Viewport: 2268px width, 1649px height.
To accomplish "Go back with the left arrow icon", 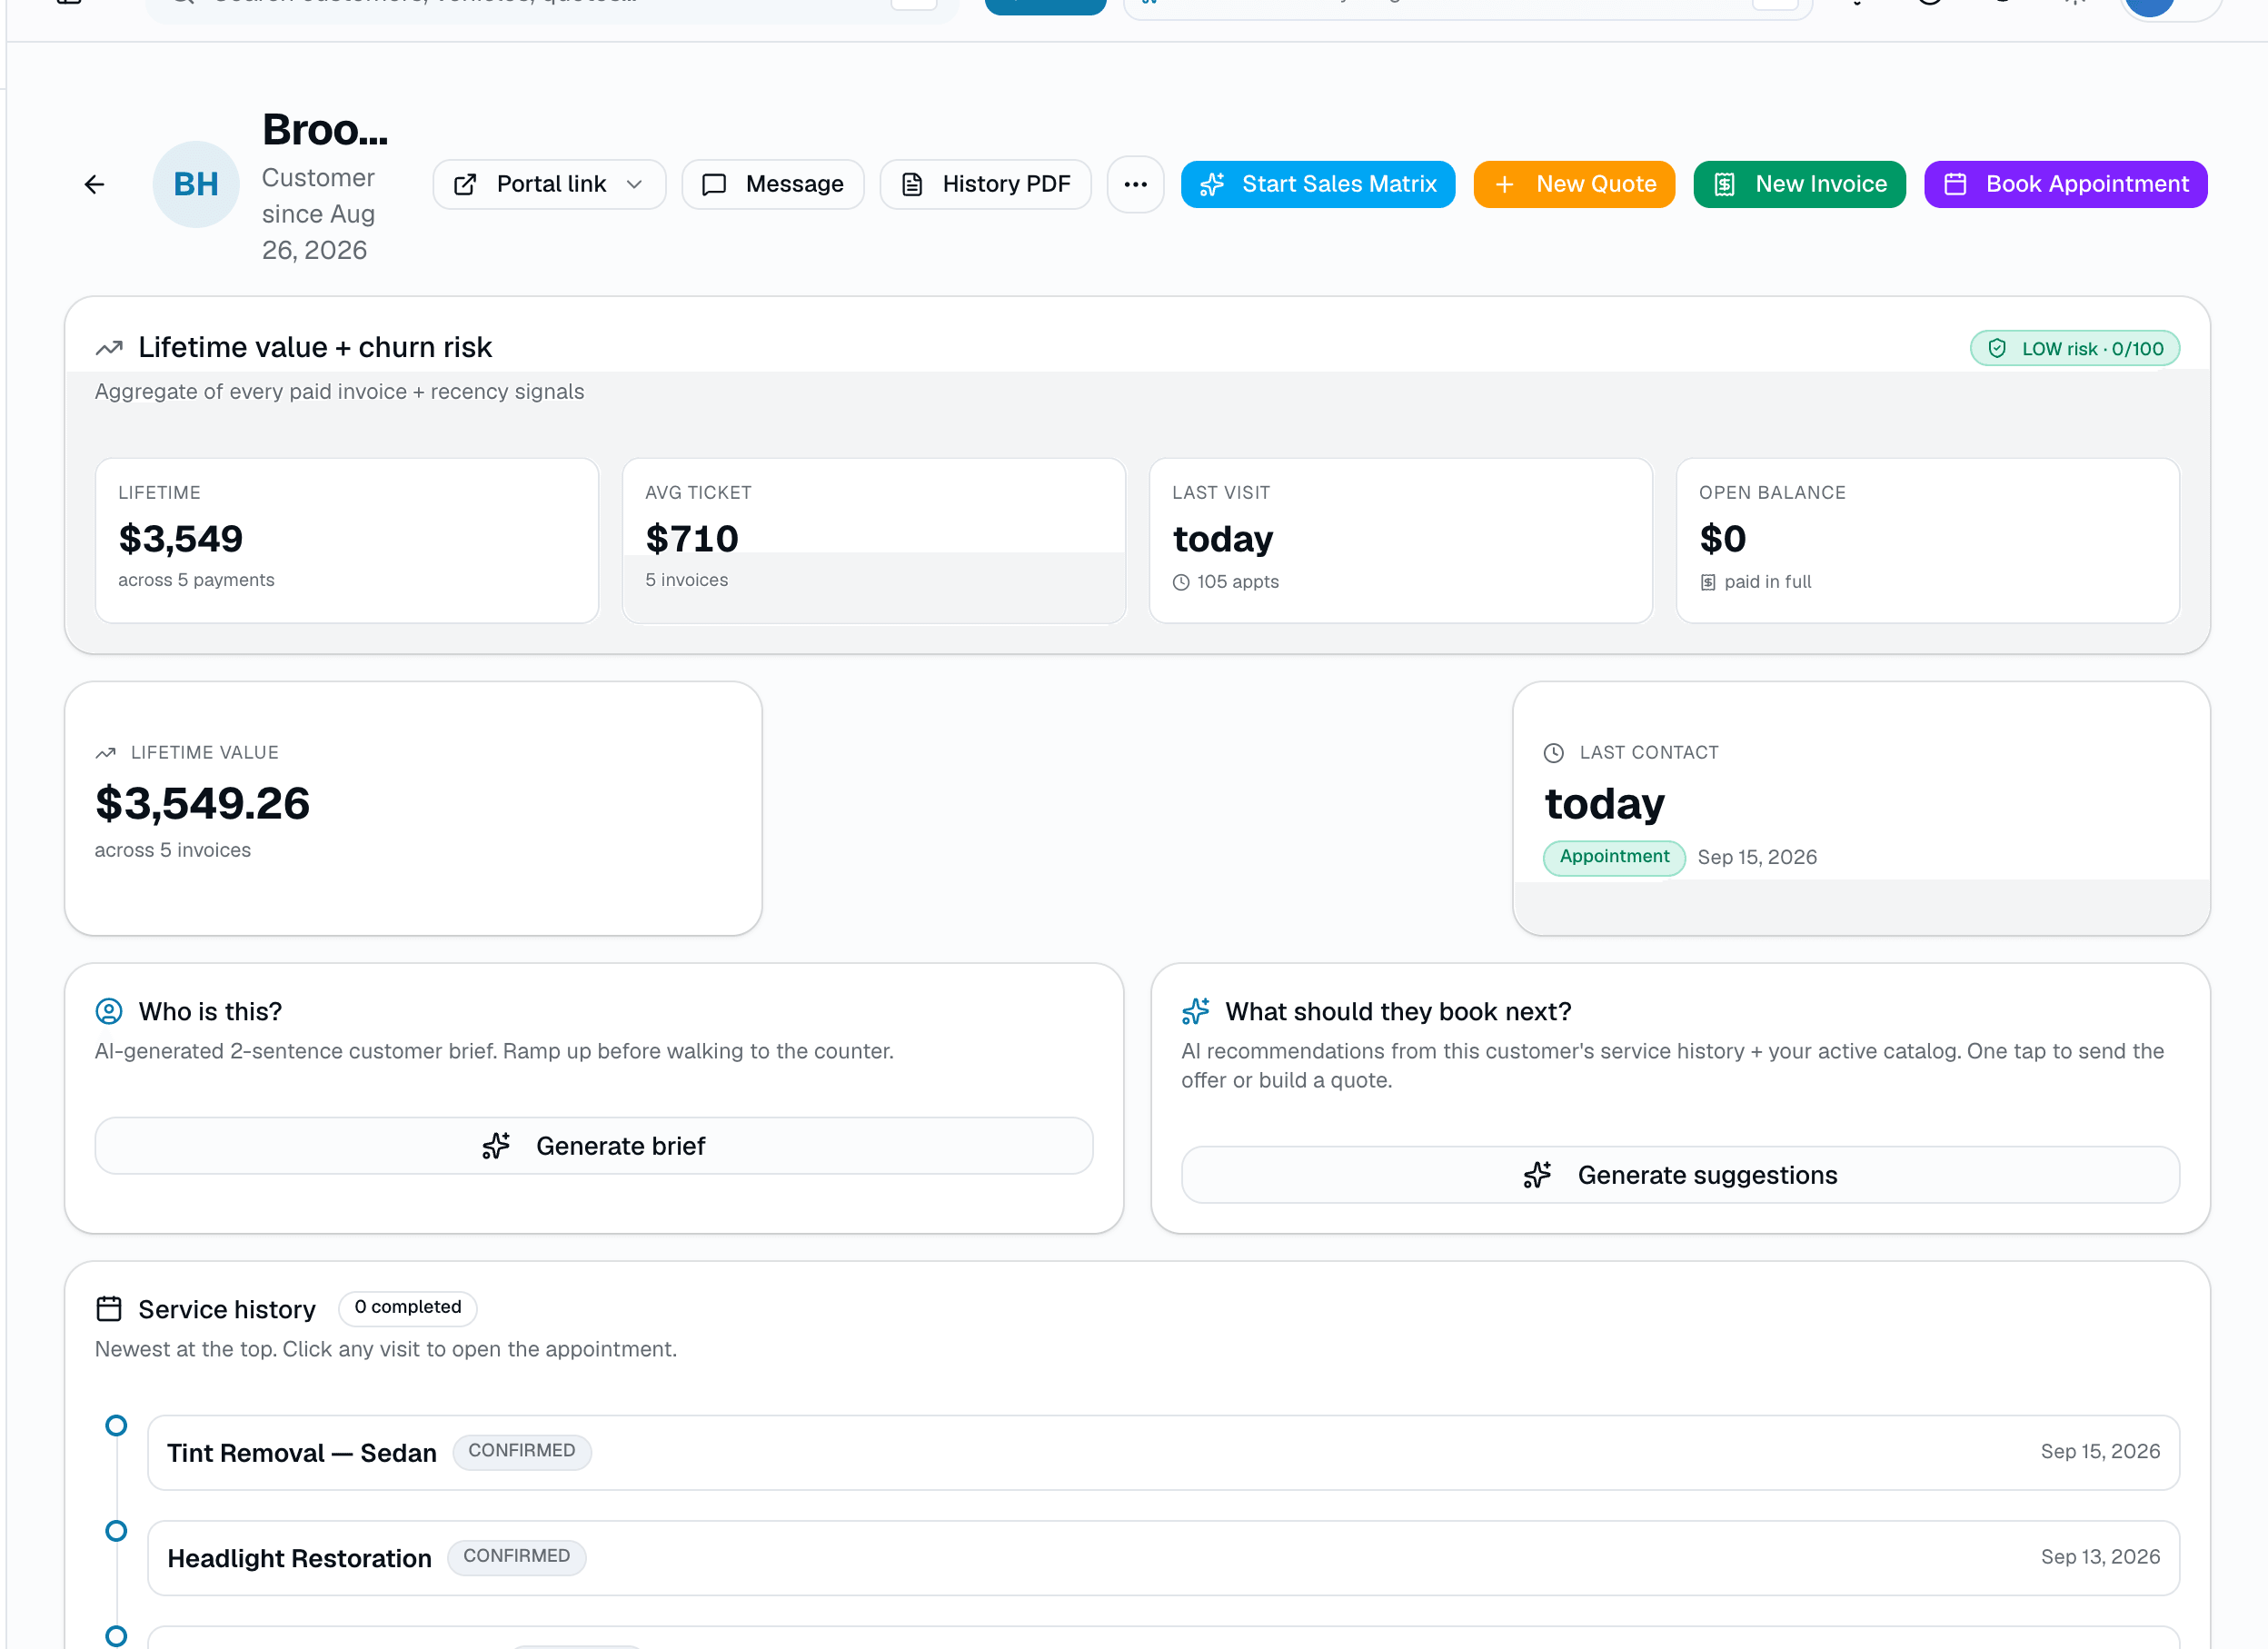I will pos(95,184).
